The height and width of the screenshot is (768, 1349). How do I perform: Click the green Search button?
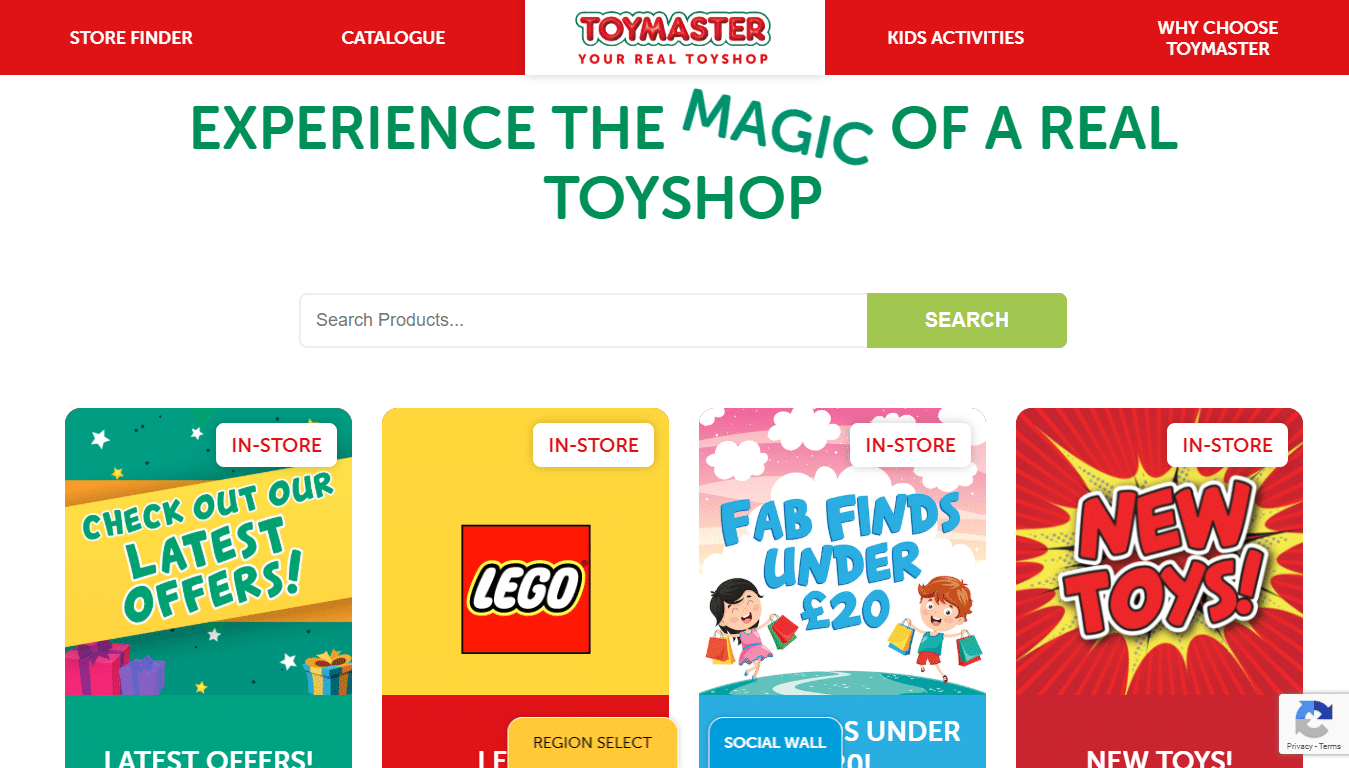click(966, 320)
